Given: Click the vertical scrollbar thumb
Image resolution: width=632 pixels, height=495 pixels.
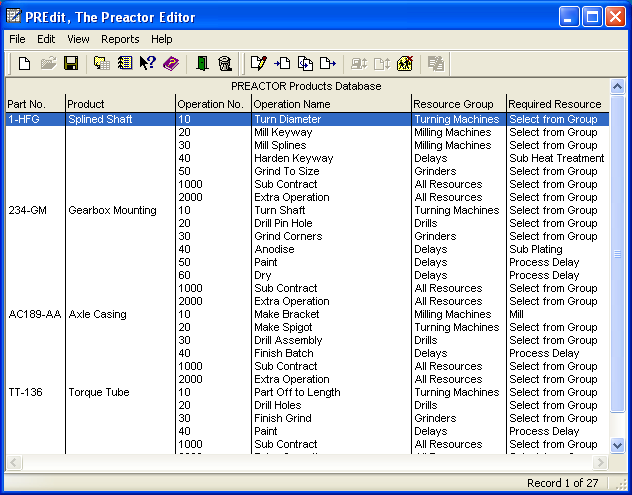Looking at the screenshot, I should click(x=617, y=254).
